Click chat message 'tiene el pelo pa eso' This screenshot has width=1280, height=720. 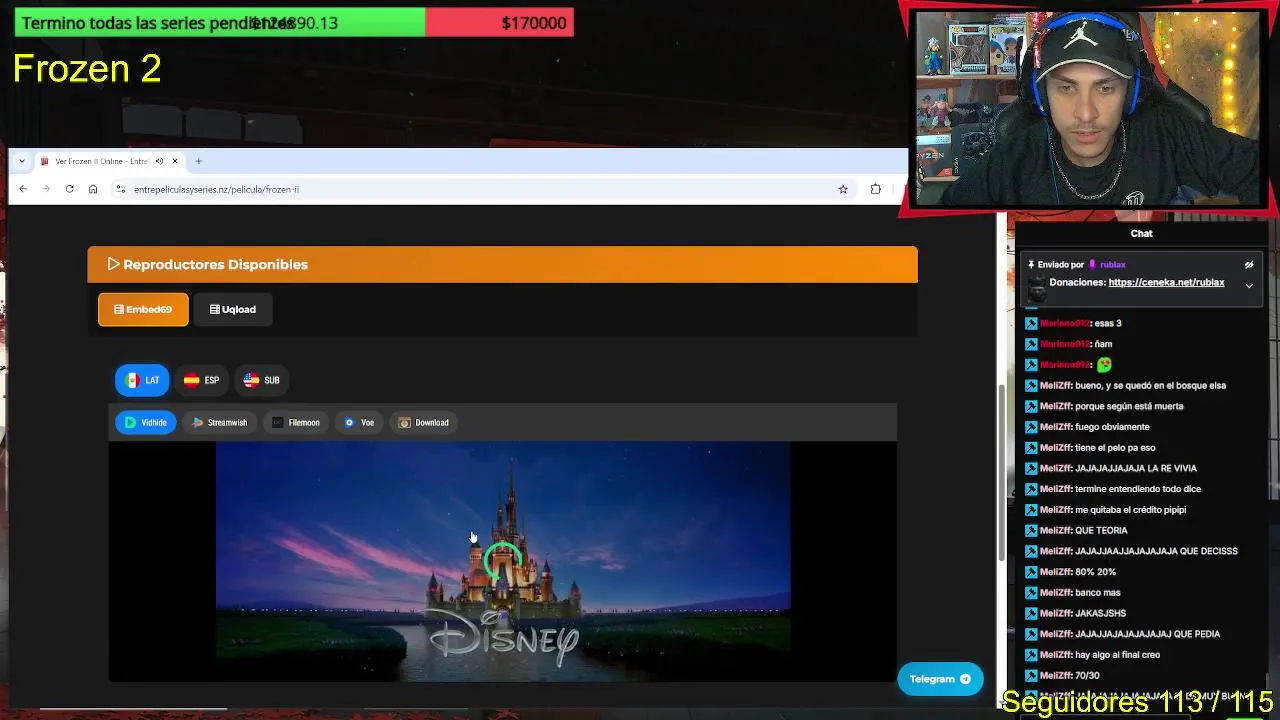[1115, 448]
